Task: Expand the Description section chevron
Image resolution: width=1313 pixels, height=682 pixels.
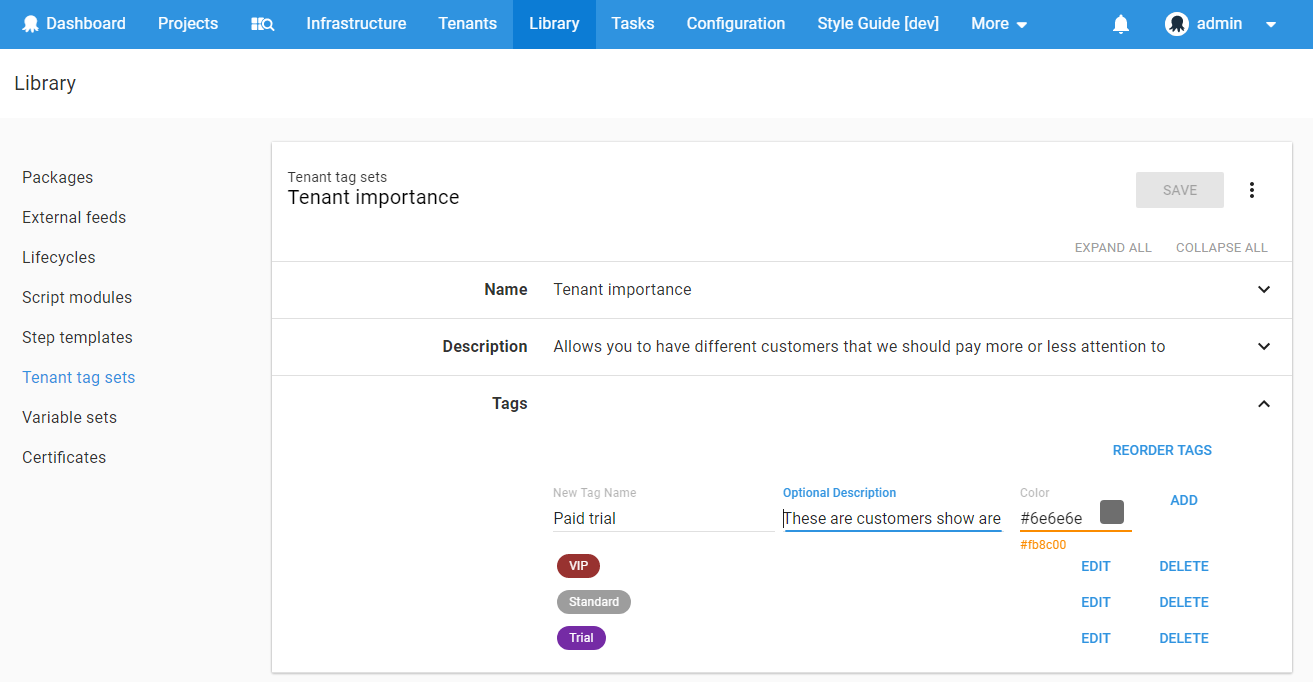Action: (1264, 346)
